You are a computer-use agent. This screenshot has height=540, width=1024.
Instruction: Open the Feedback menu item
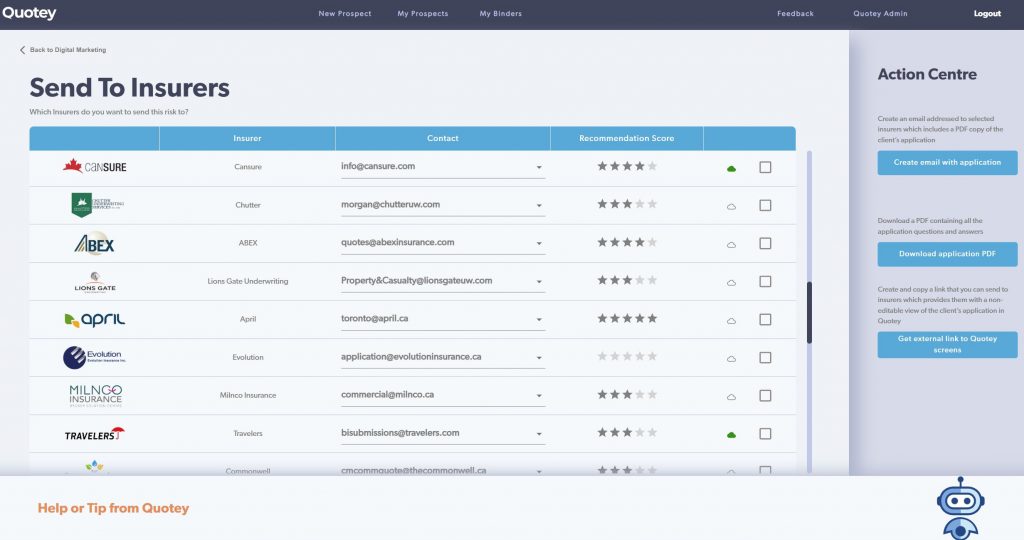(795, 14)
